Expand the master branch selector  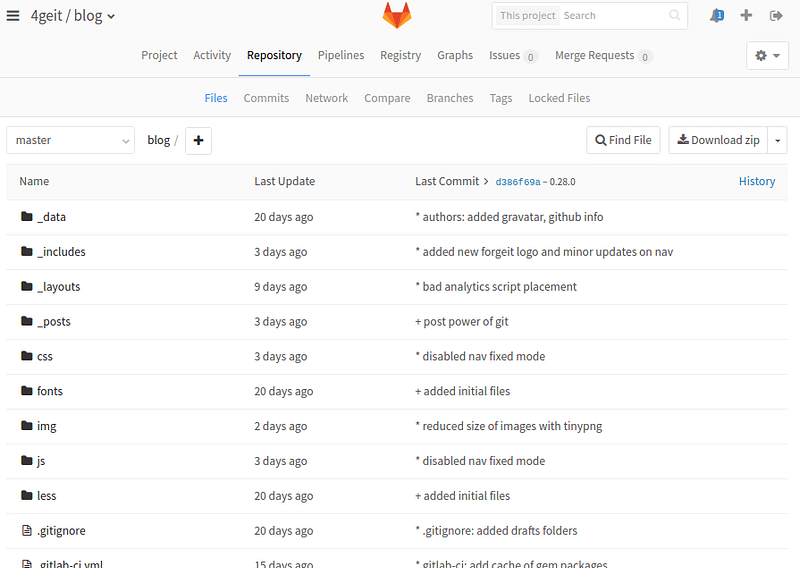[70, 140]
